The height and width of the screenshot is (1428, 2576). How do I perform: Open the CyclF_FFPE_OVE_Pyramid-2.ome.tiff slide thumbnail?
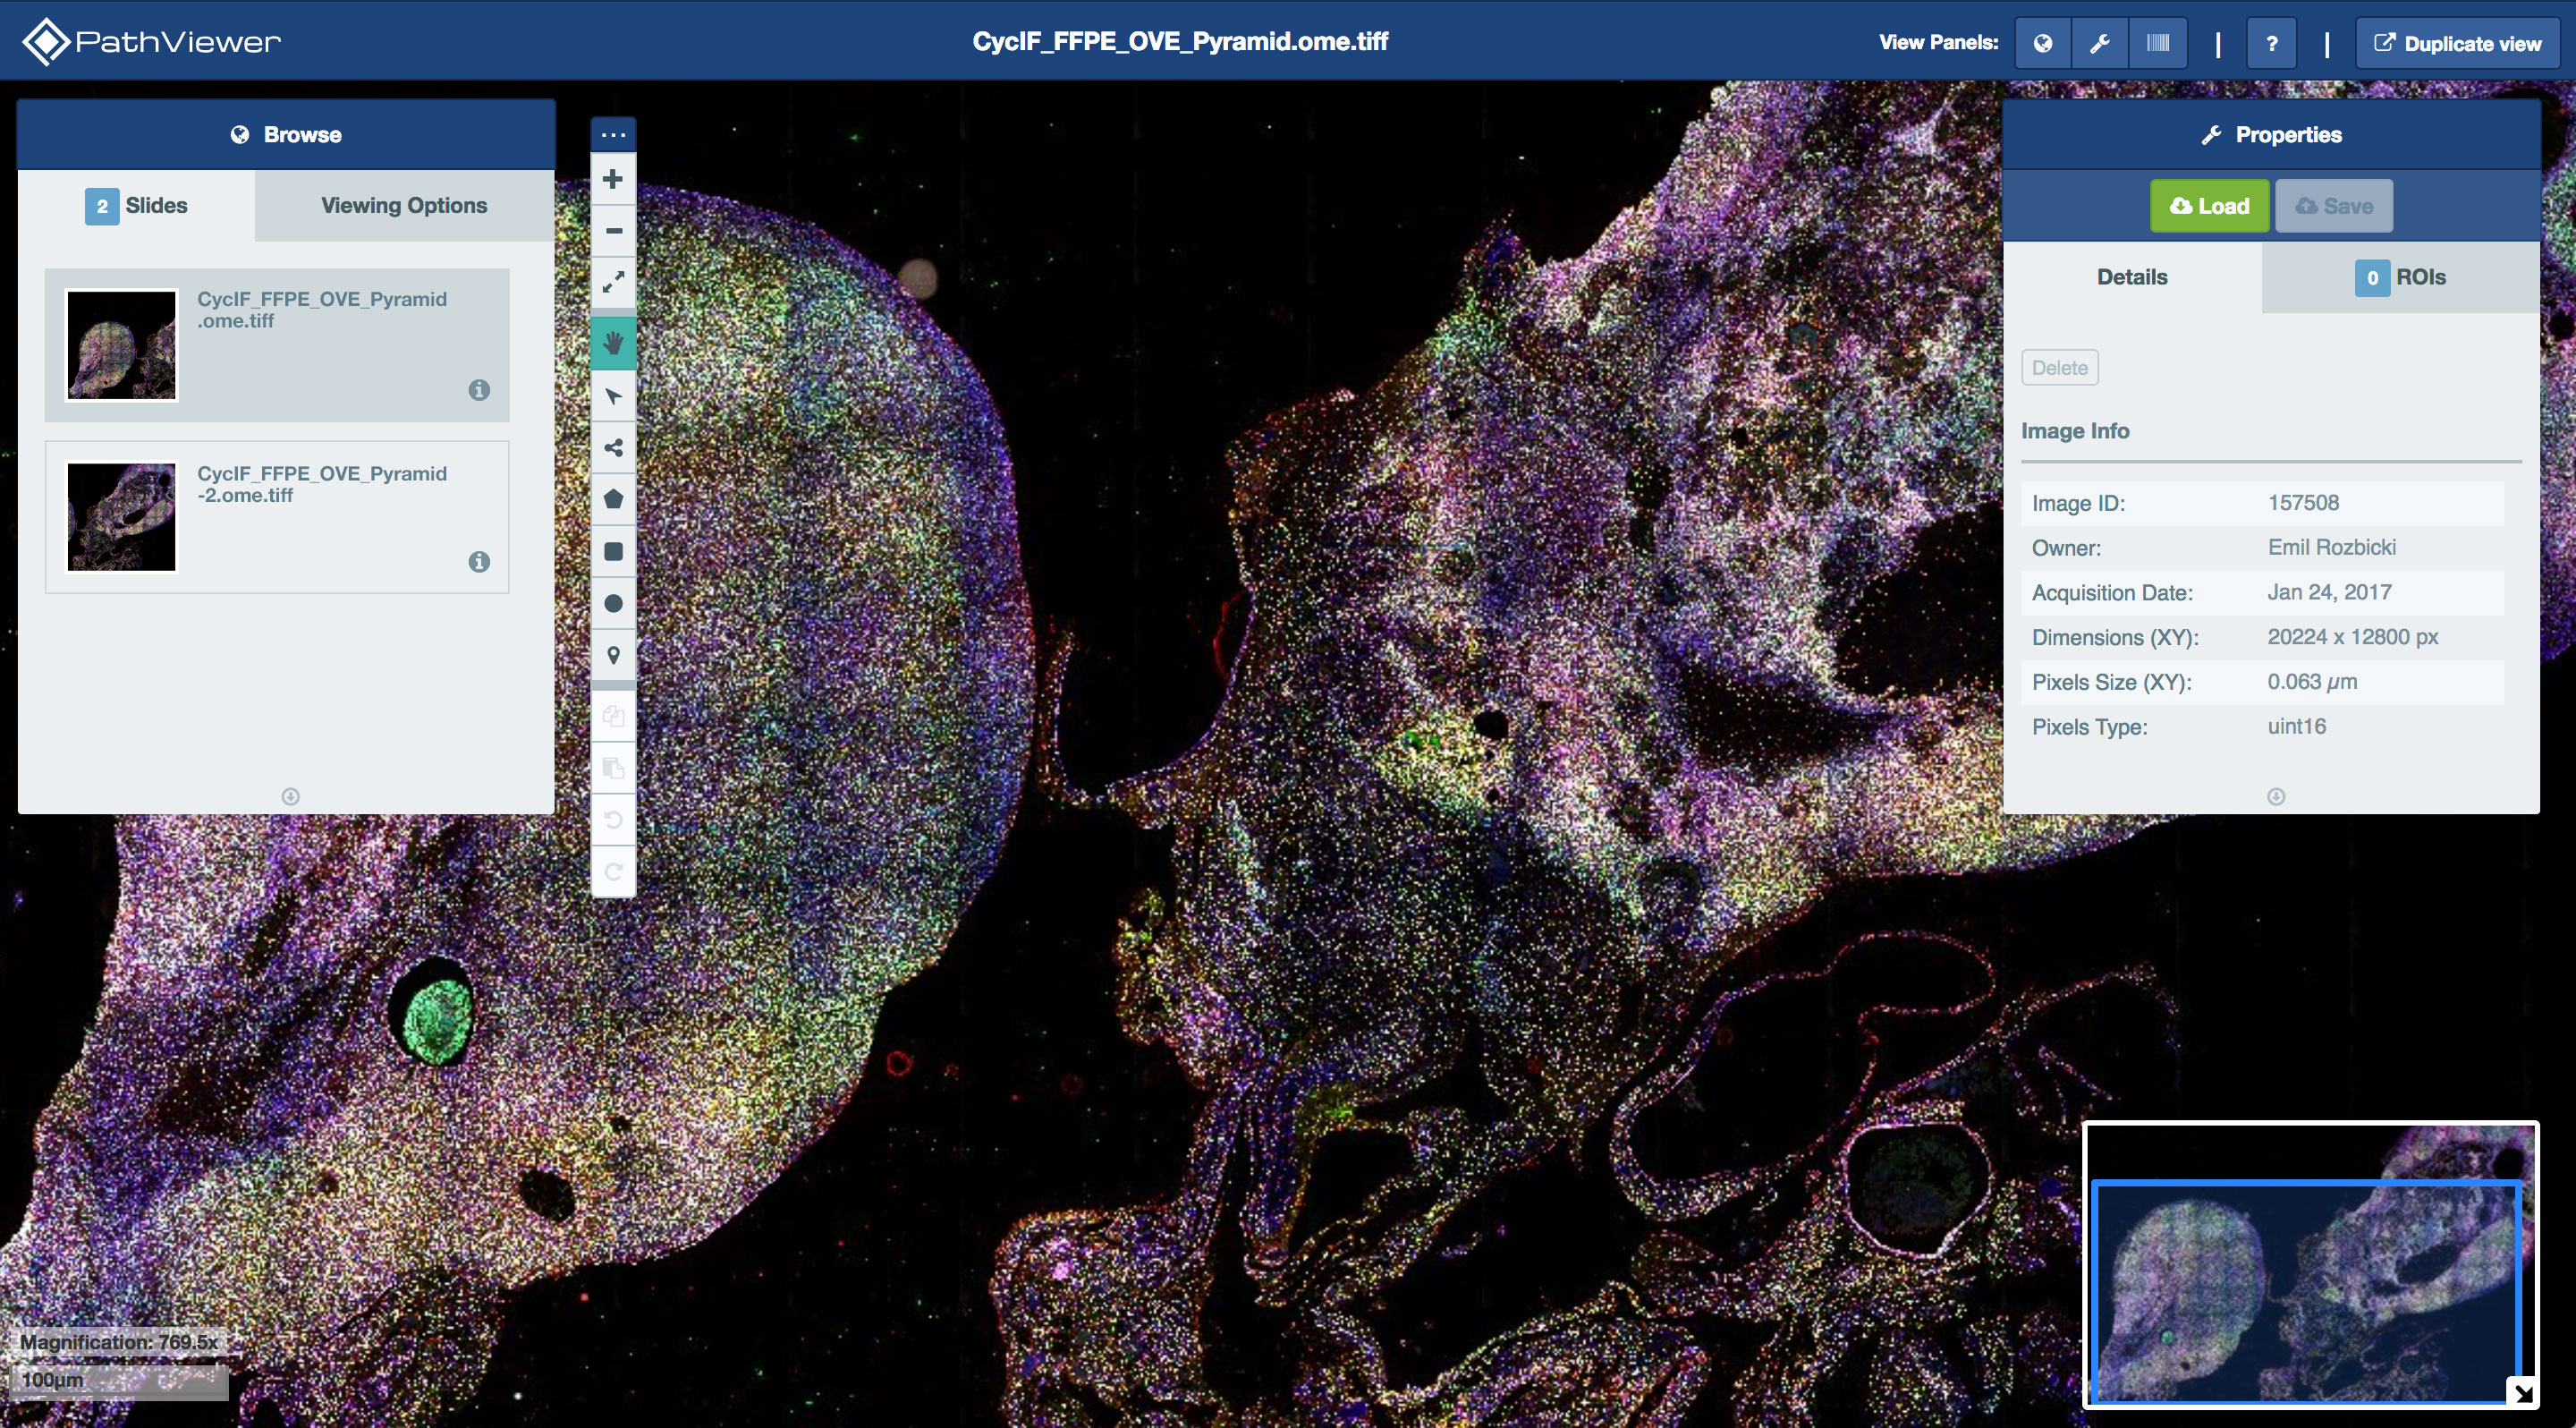(121, 517)
